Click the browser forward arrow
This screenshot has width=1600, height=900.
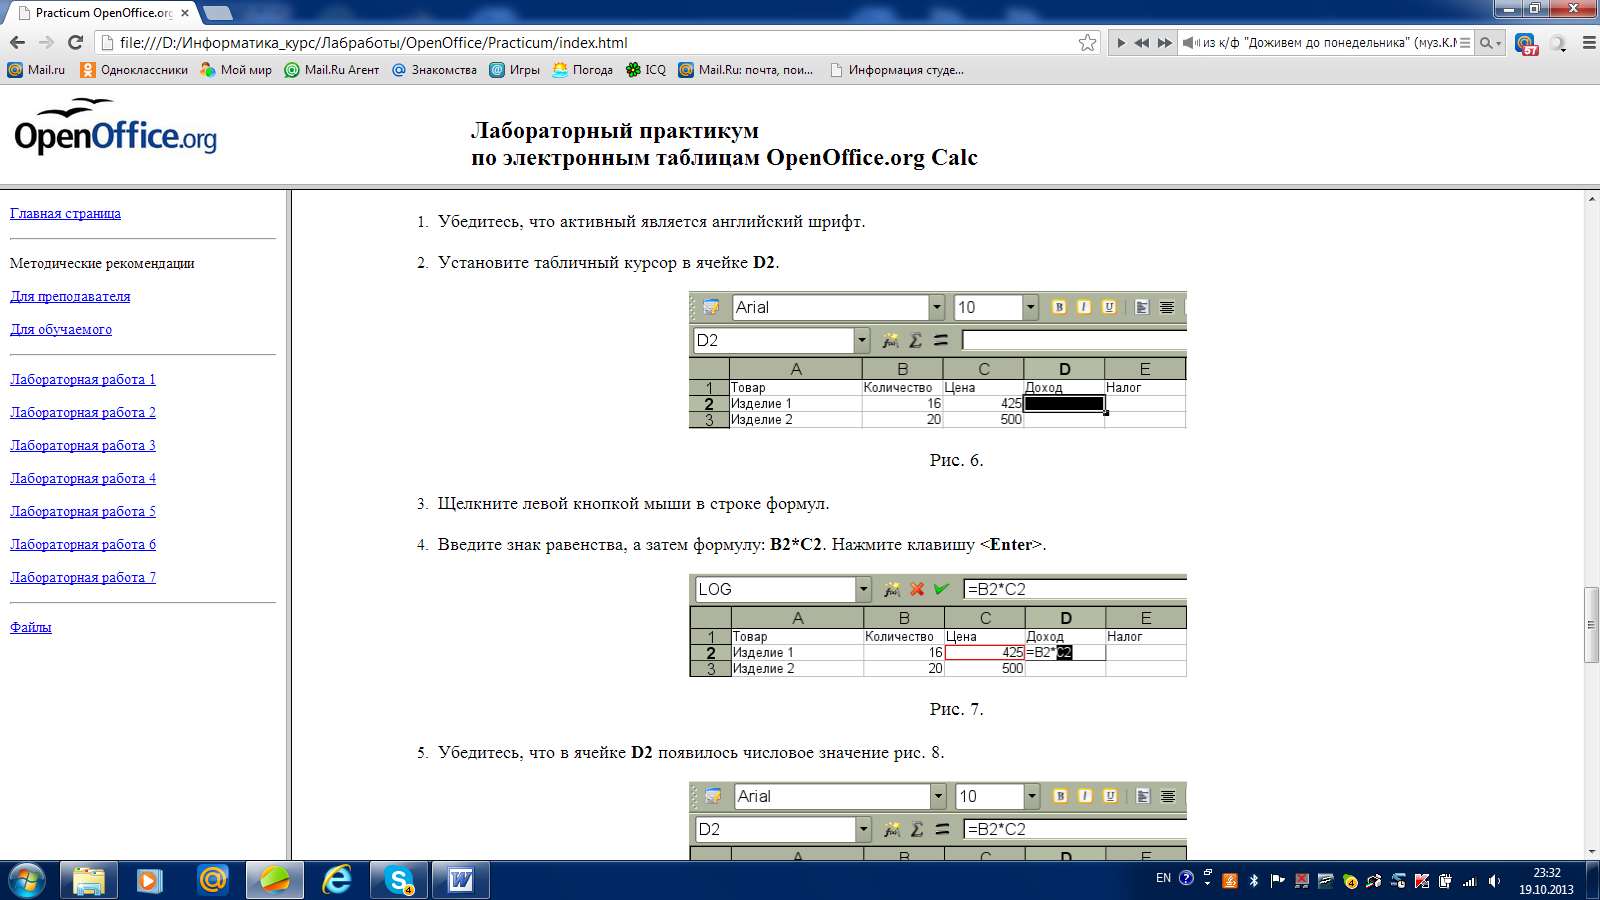pyautogui.click(x=46, y=42)
